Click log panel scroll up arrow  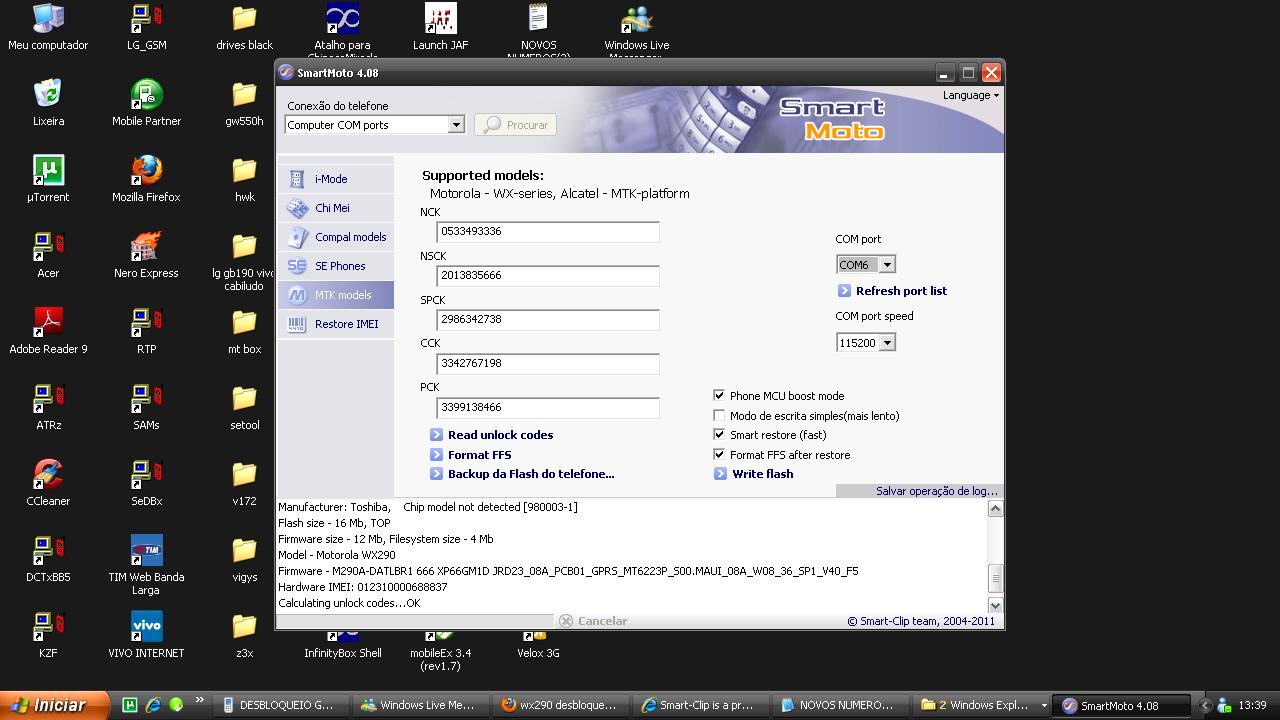pyautogui.click(x=995, y=509)
